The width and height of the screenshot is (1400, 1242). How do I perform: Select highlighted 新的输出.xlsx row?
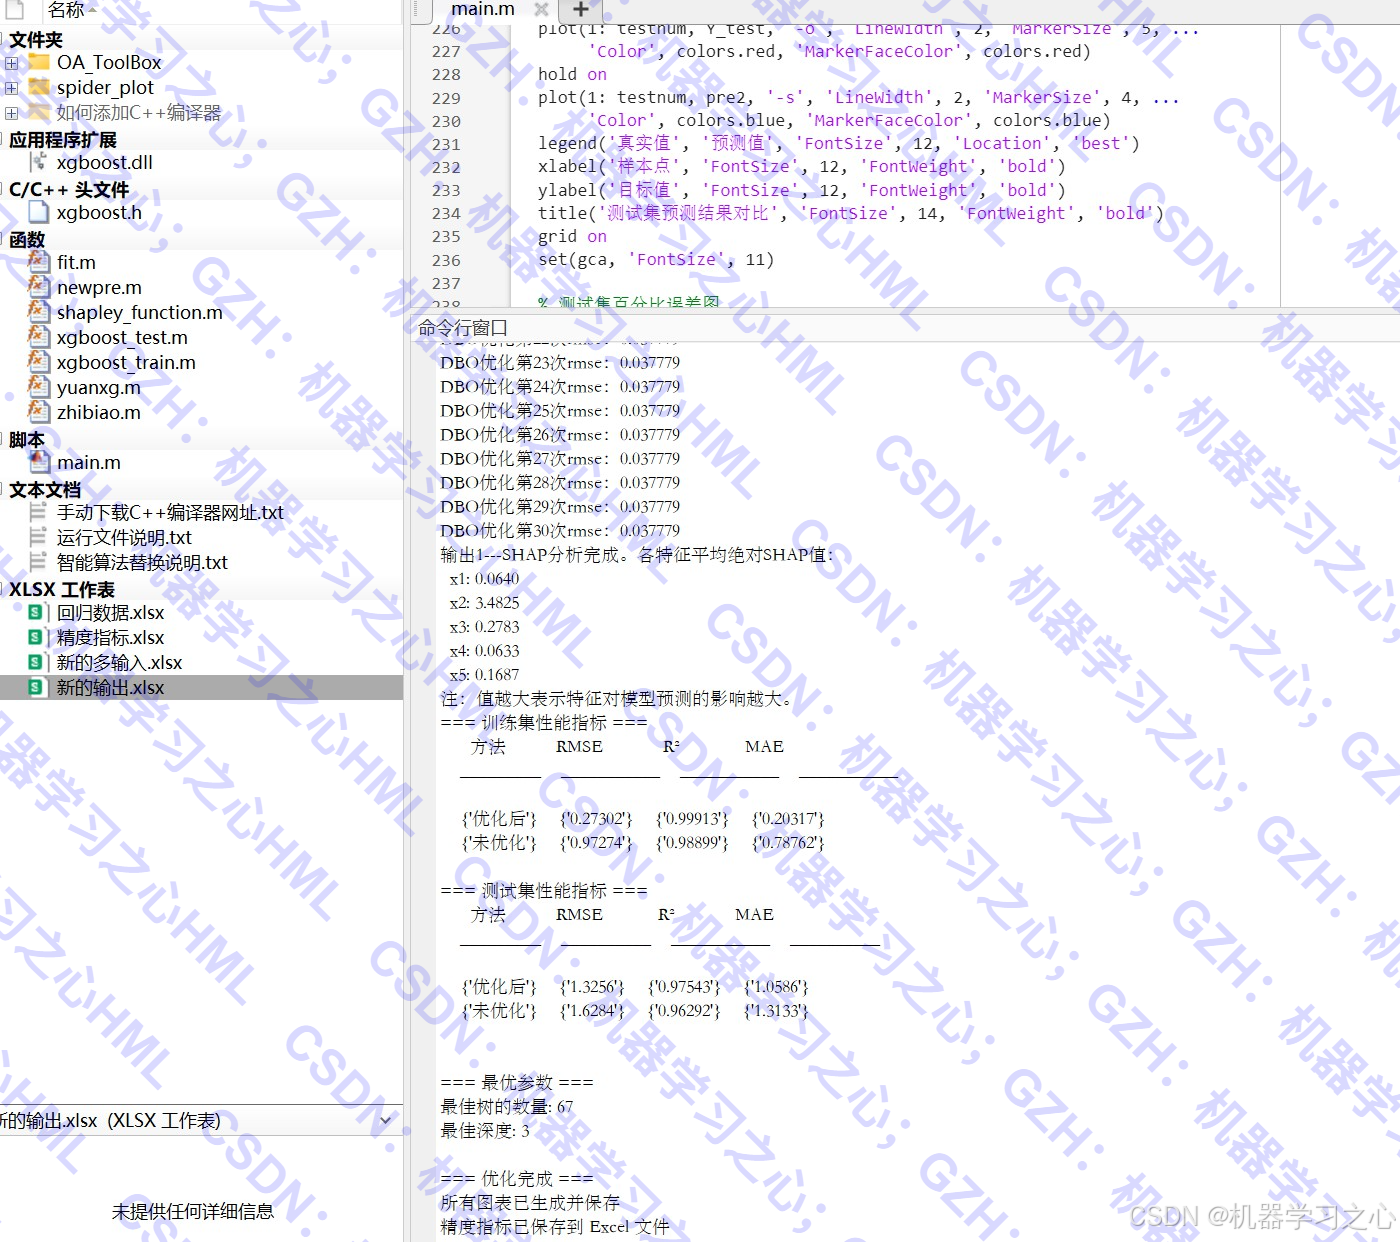pyautogui.click(x=201, y=687)
